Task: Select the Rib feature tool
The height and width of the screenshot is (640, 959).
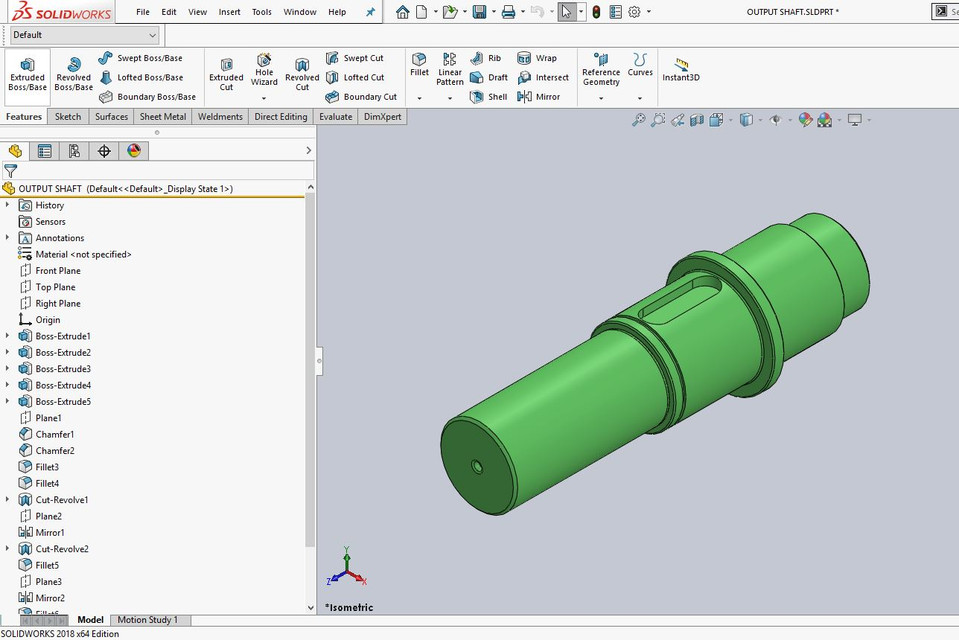Action: 487,58
